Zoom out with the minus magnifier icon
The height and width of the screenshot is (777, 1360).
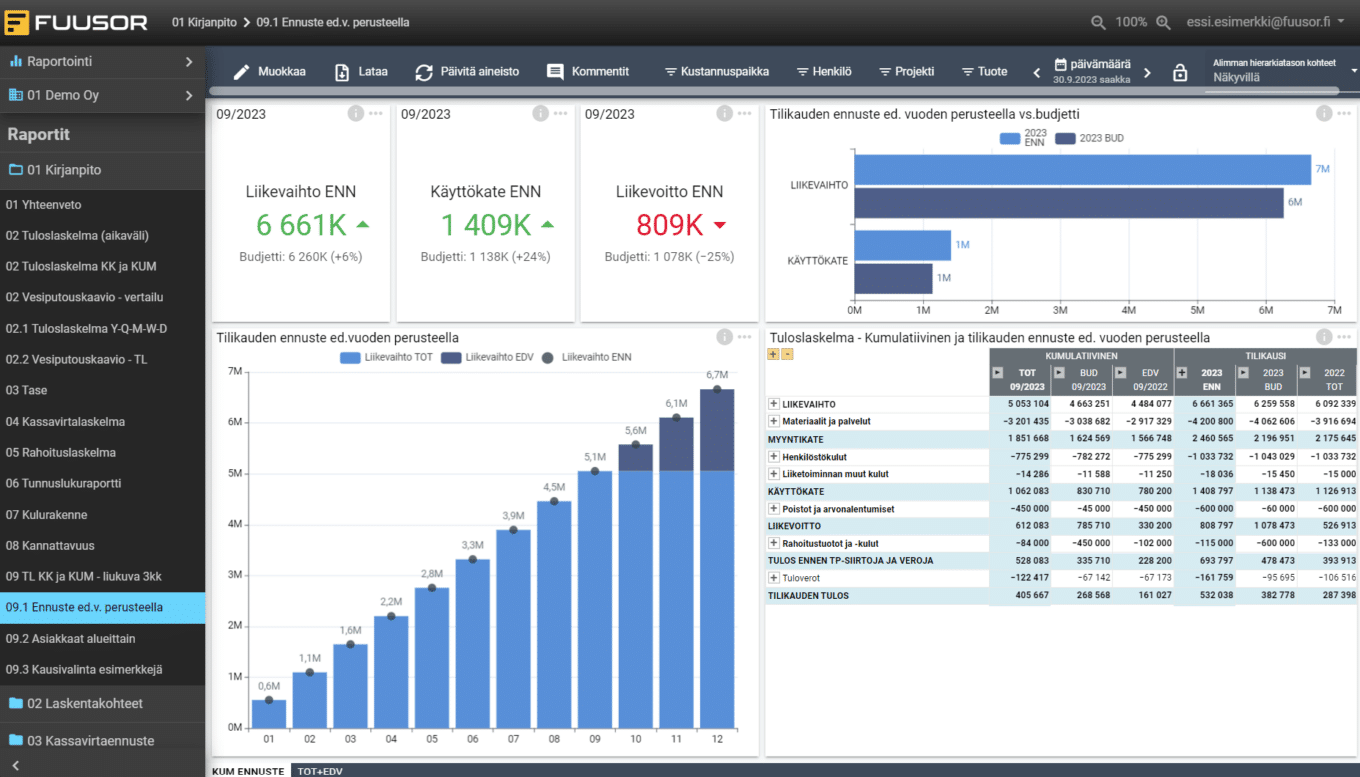[x=1098, y=22]
